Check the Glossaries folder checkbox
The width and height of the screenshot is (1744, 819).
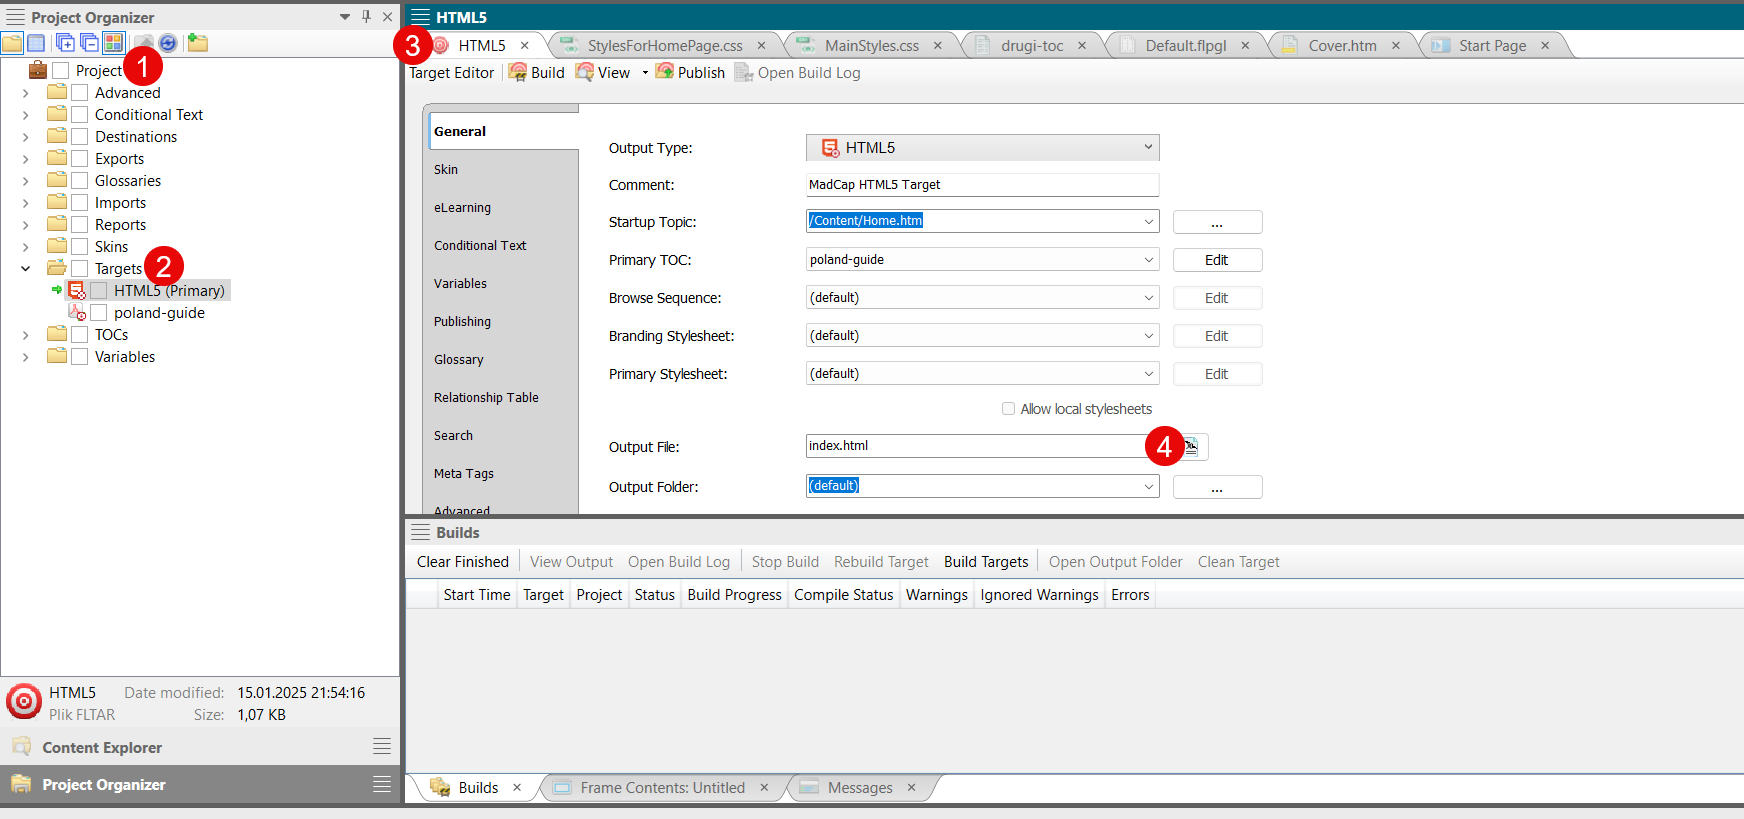(80, 180)
